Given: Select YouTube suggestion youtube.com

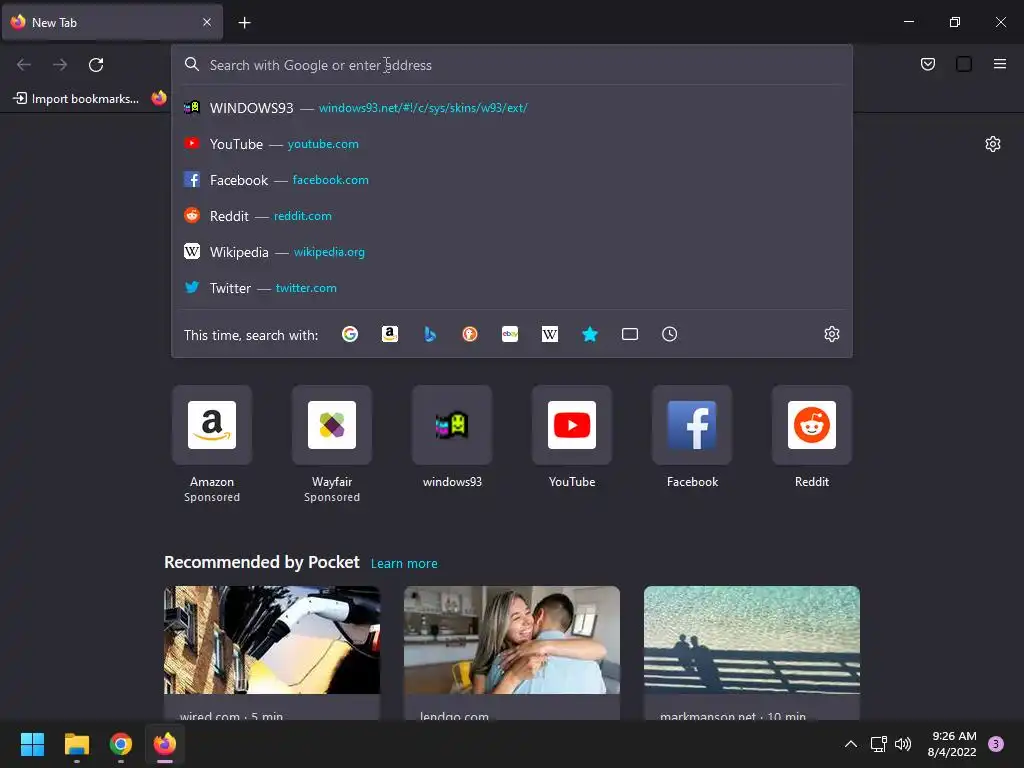Looking at the screenshot, I should (512, 144).
